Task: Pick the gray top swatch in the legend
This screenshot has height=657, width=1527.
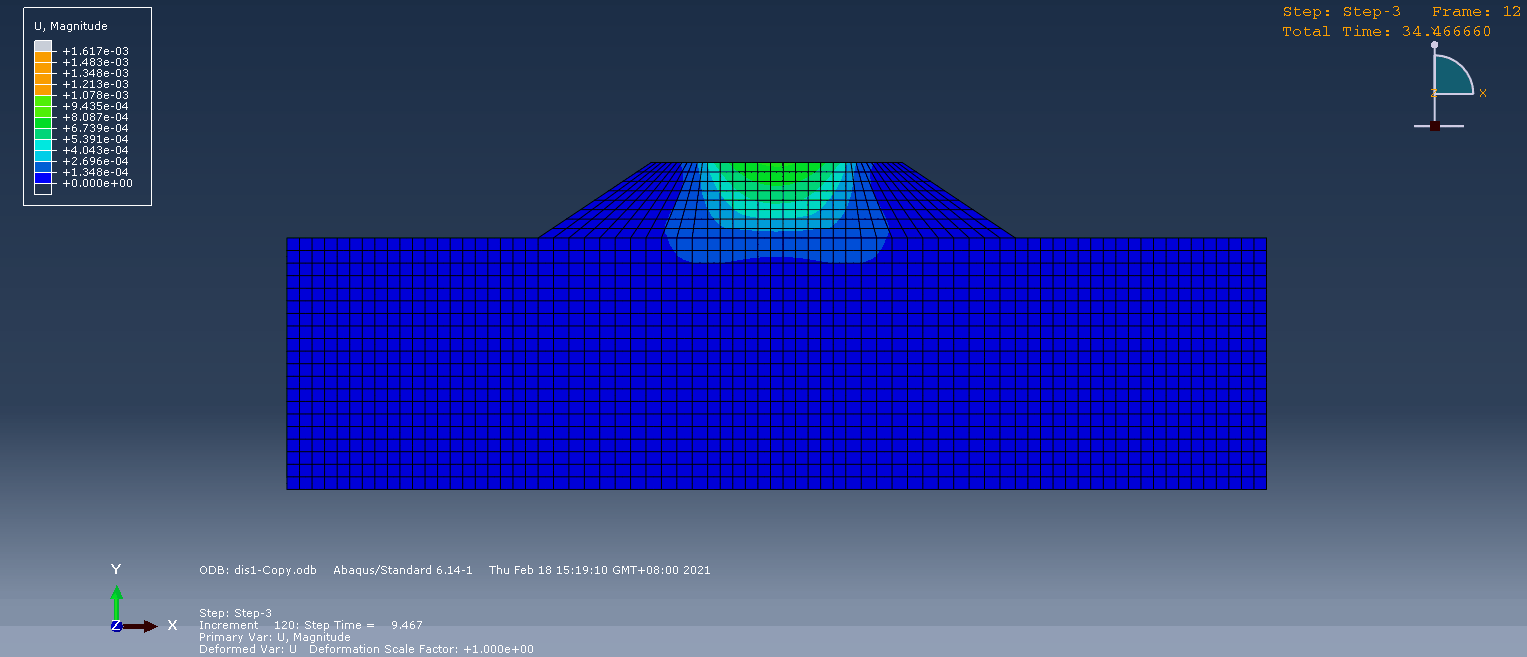Action: click(42, 46)
